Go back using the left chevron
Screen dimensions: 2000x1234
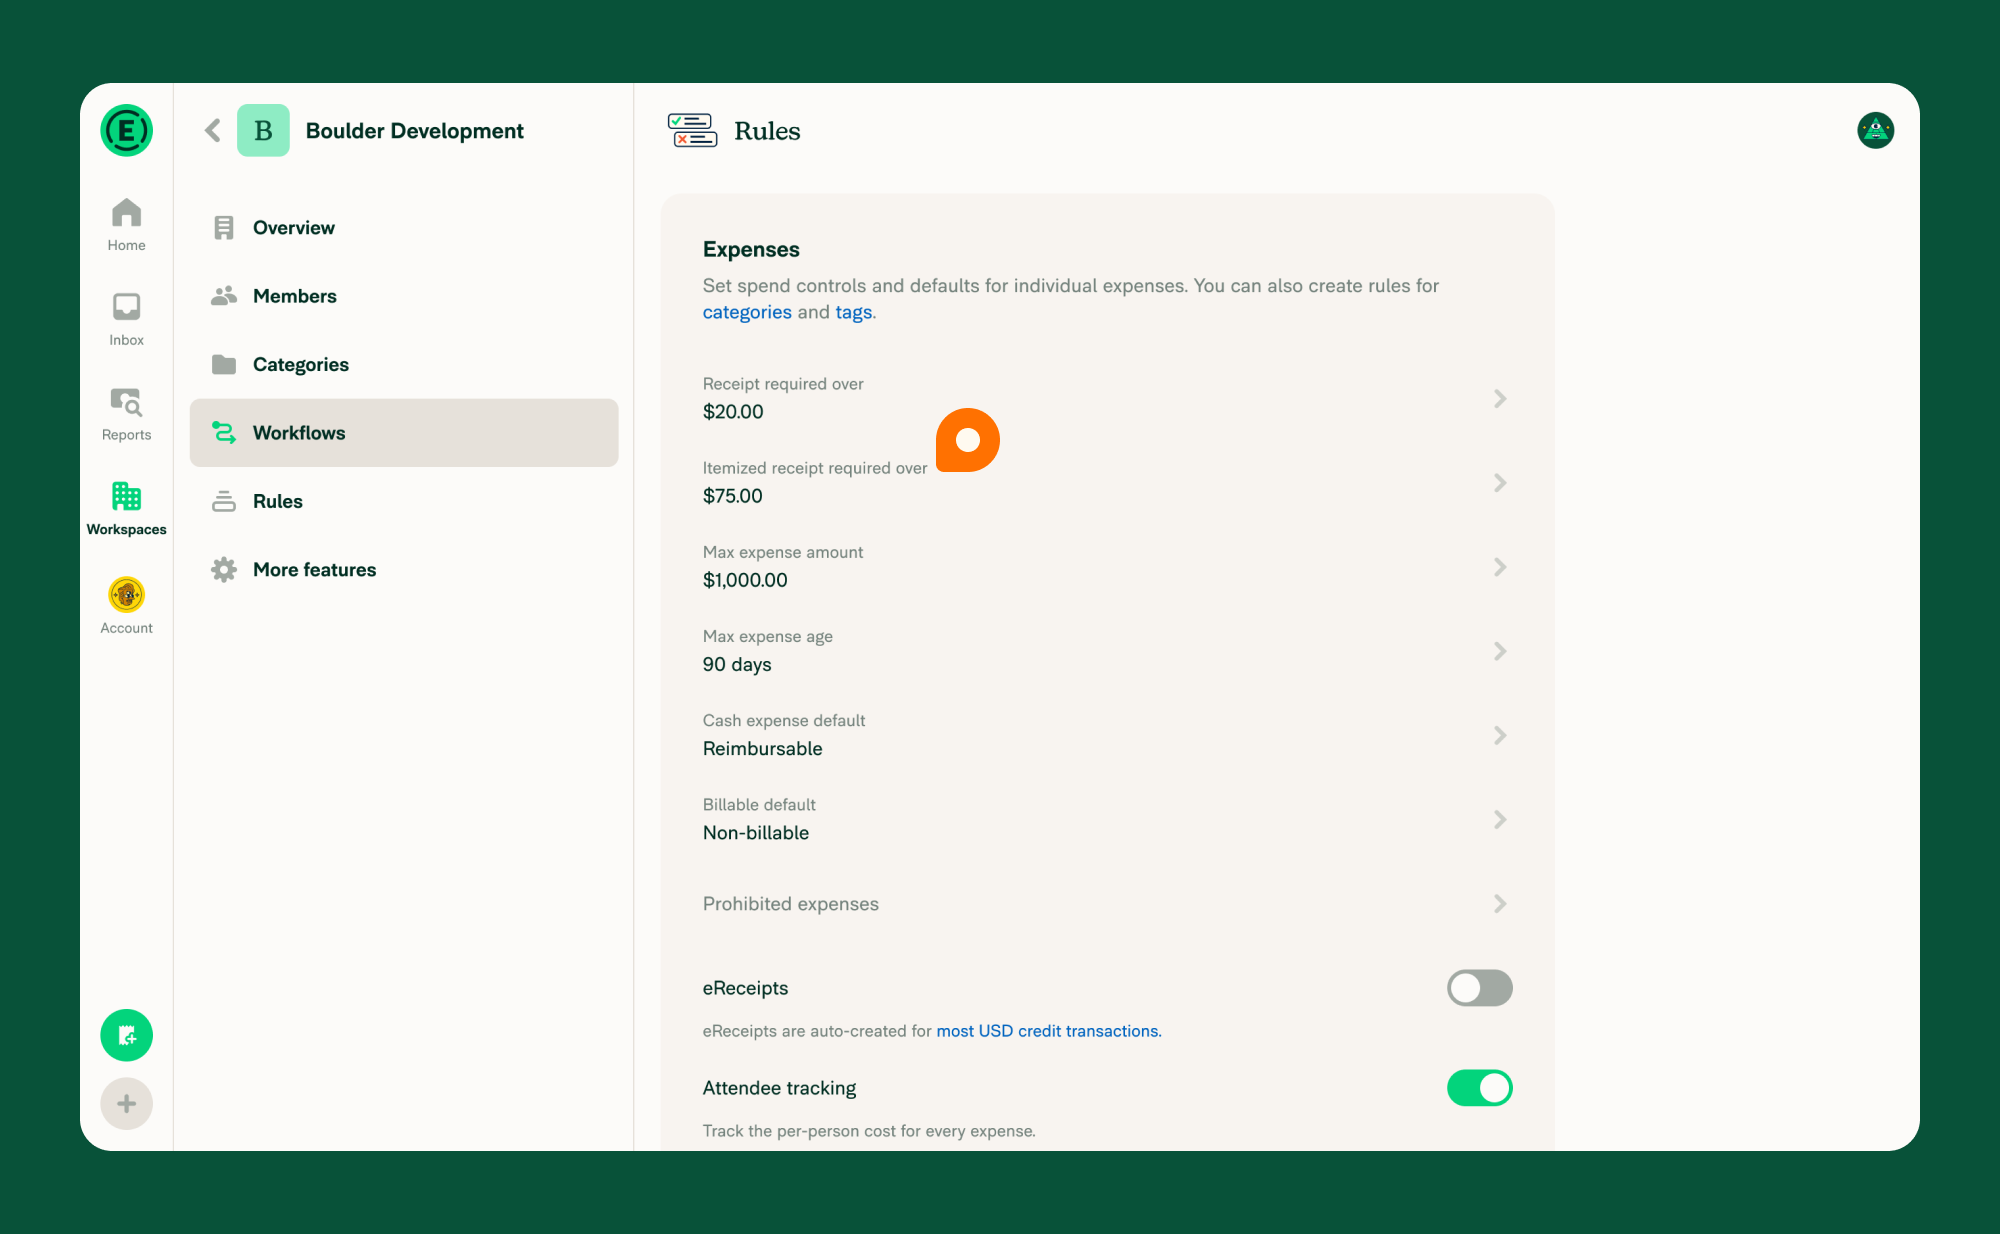[212, 131]
